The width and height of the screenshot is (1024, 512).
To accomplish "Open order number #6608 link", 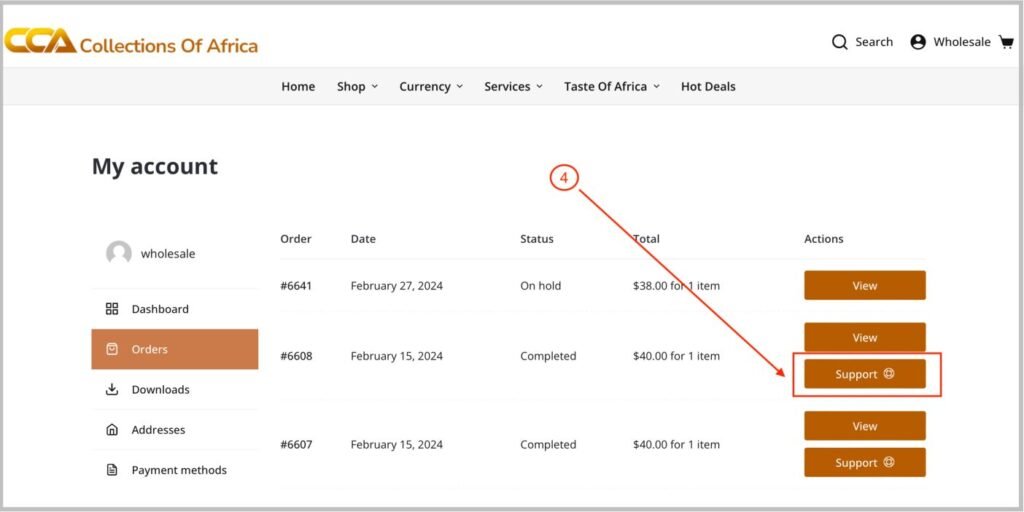I will click(296, 356).
